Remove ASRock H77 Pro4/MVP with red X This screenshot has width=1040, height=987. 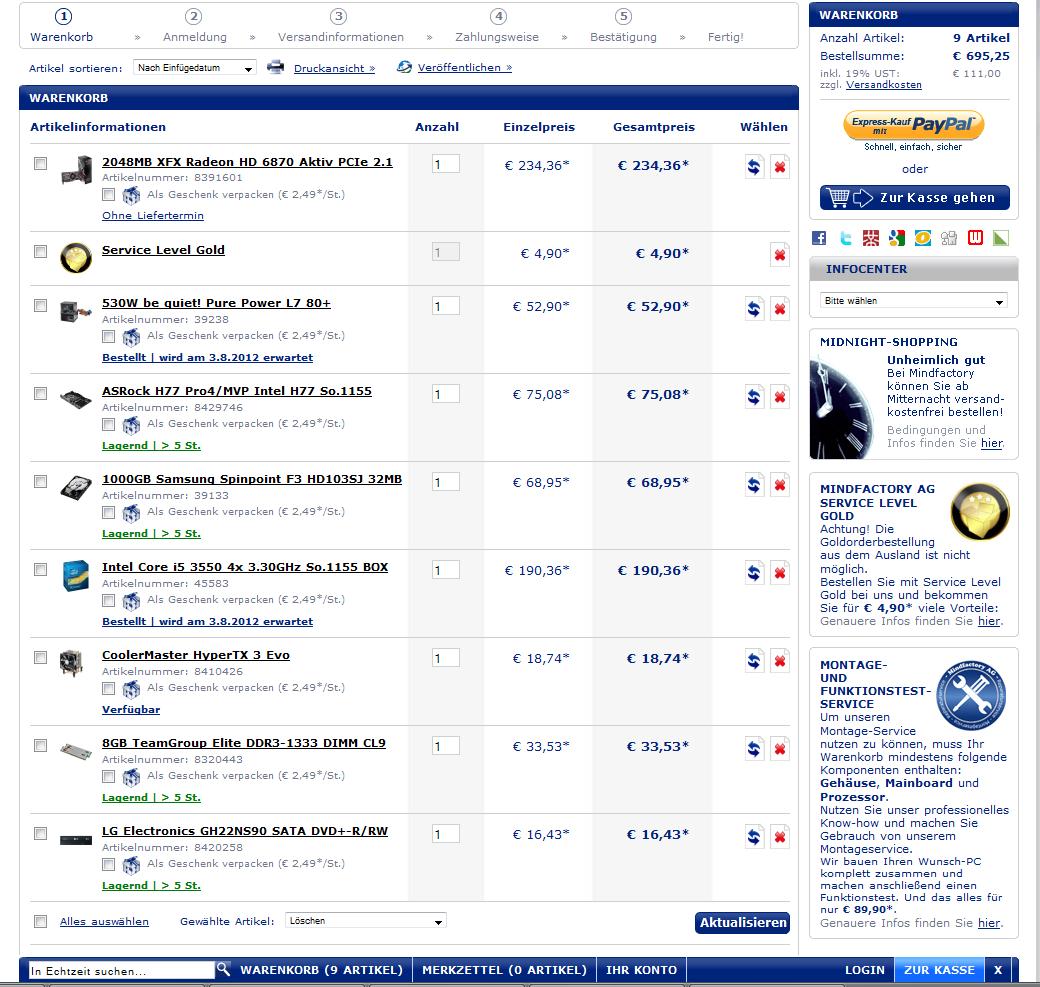pyautogui.click(x=780, y=397)
